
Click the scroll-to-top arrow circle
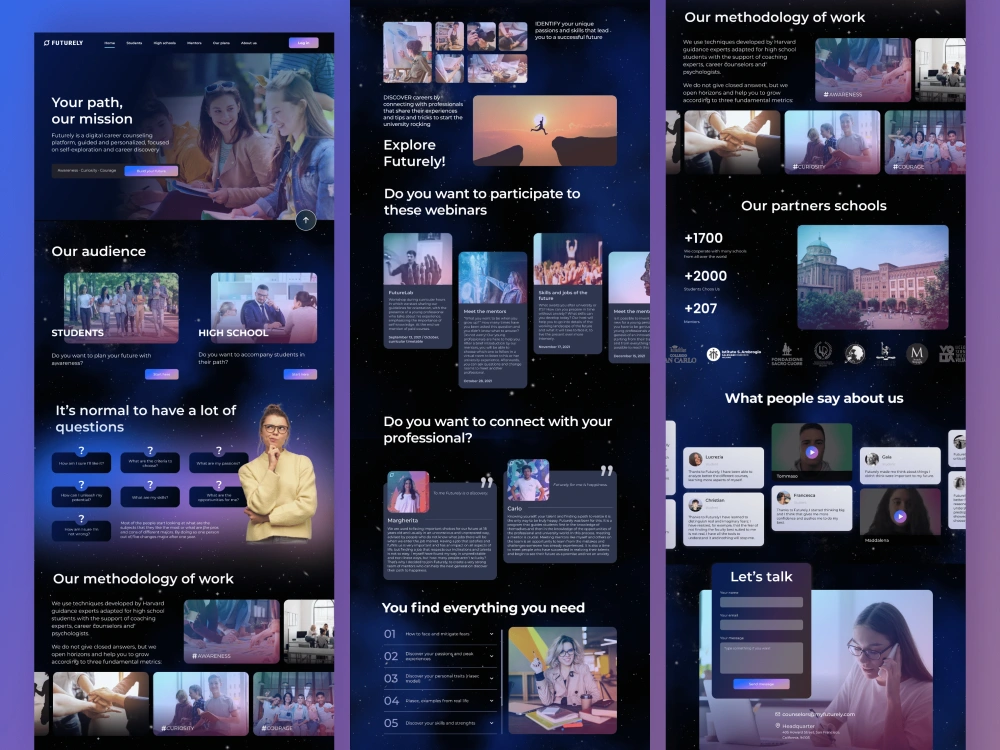click(306, 220)
